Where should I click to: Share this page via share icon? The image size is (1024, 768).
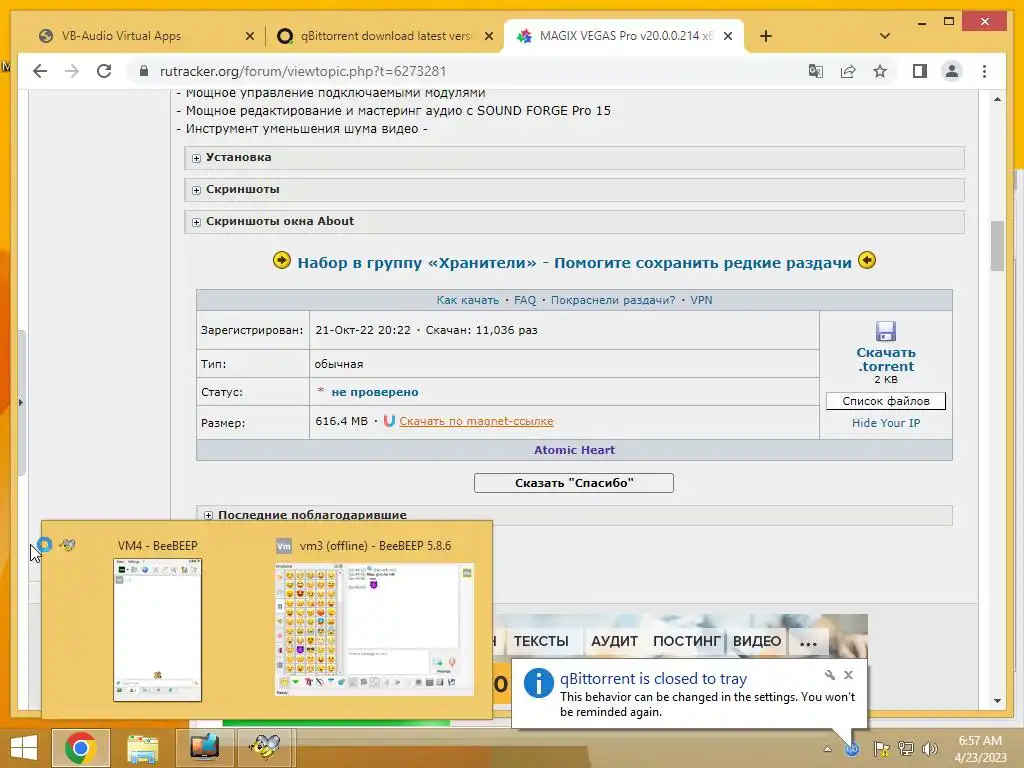pyautogui.click(x=848, y=71)
